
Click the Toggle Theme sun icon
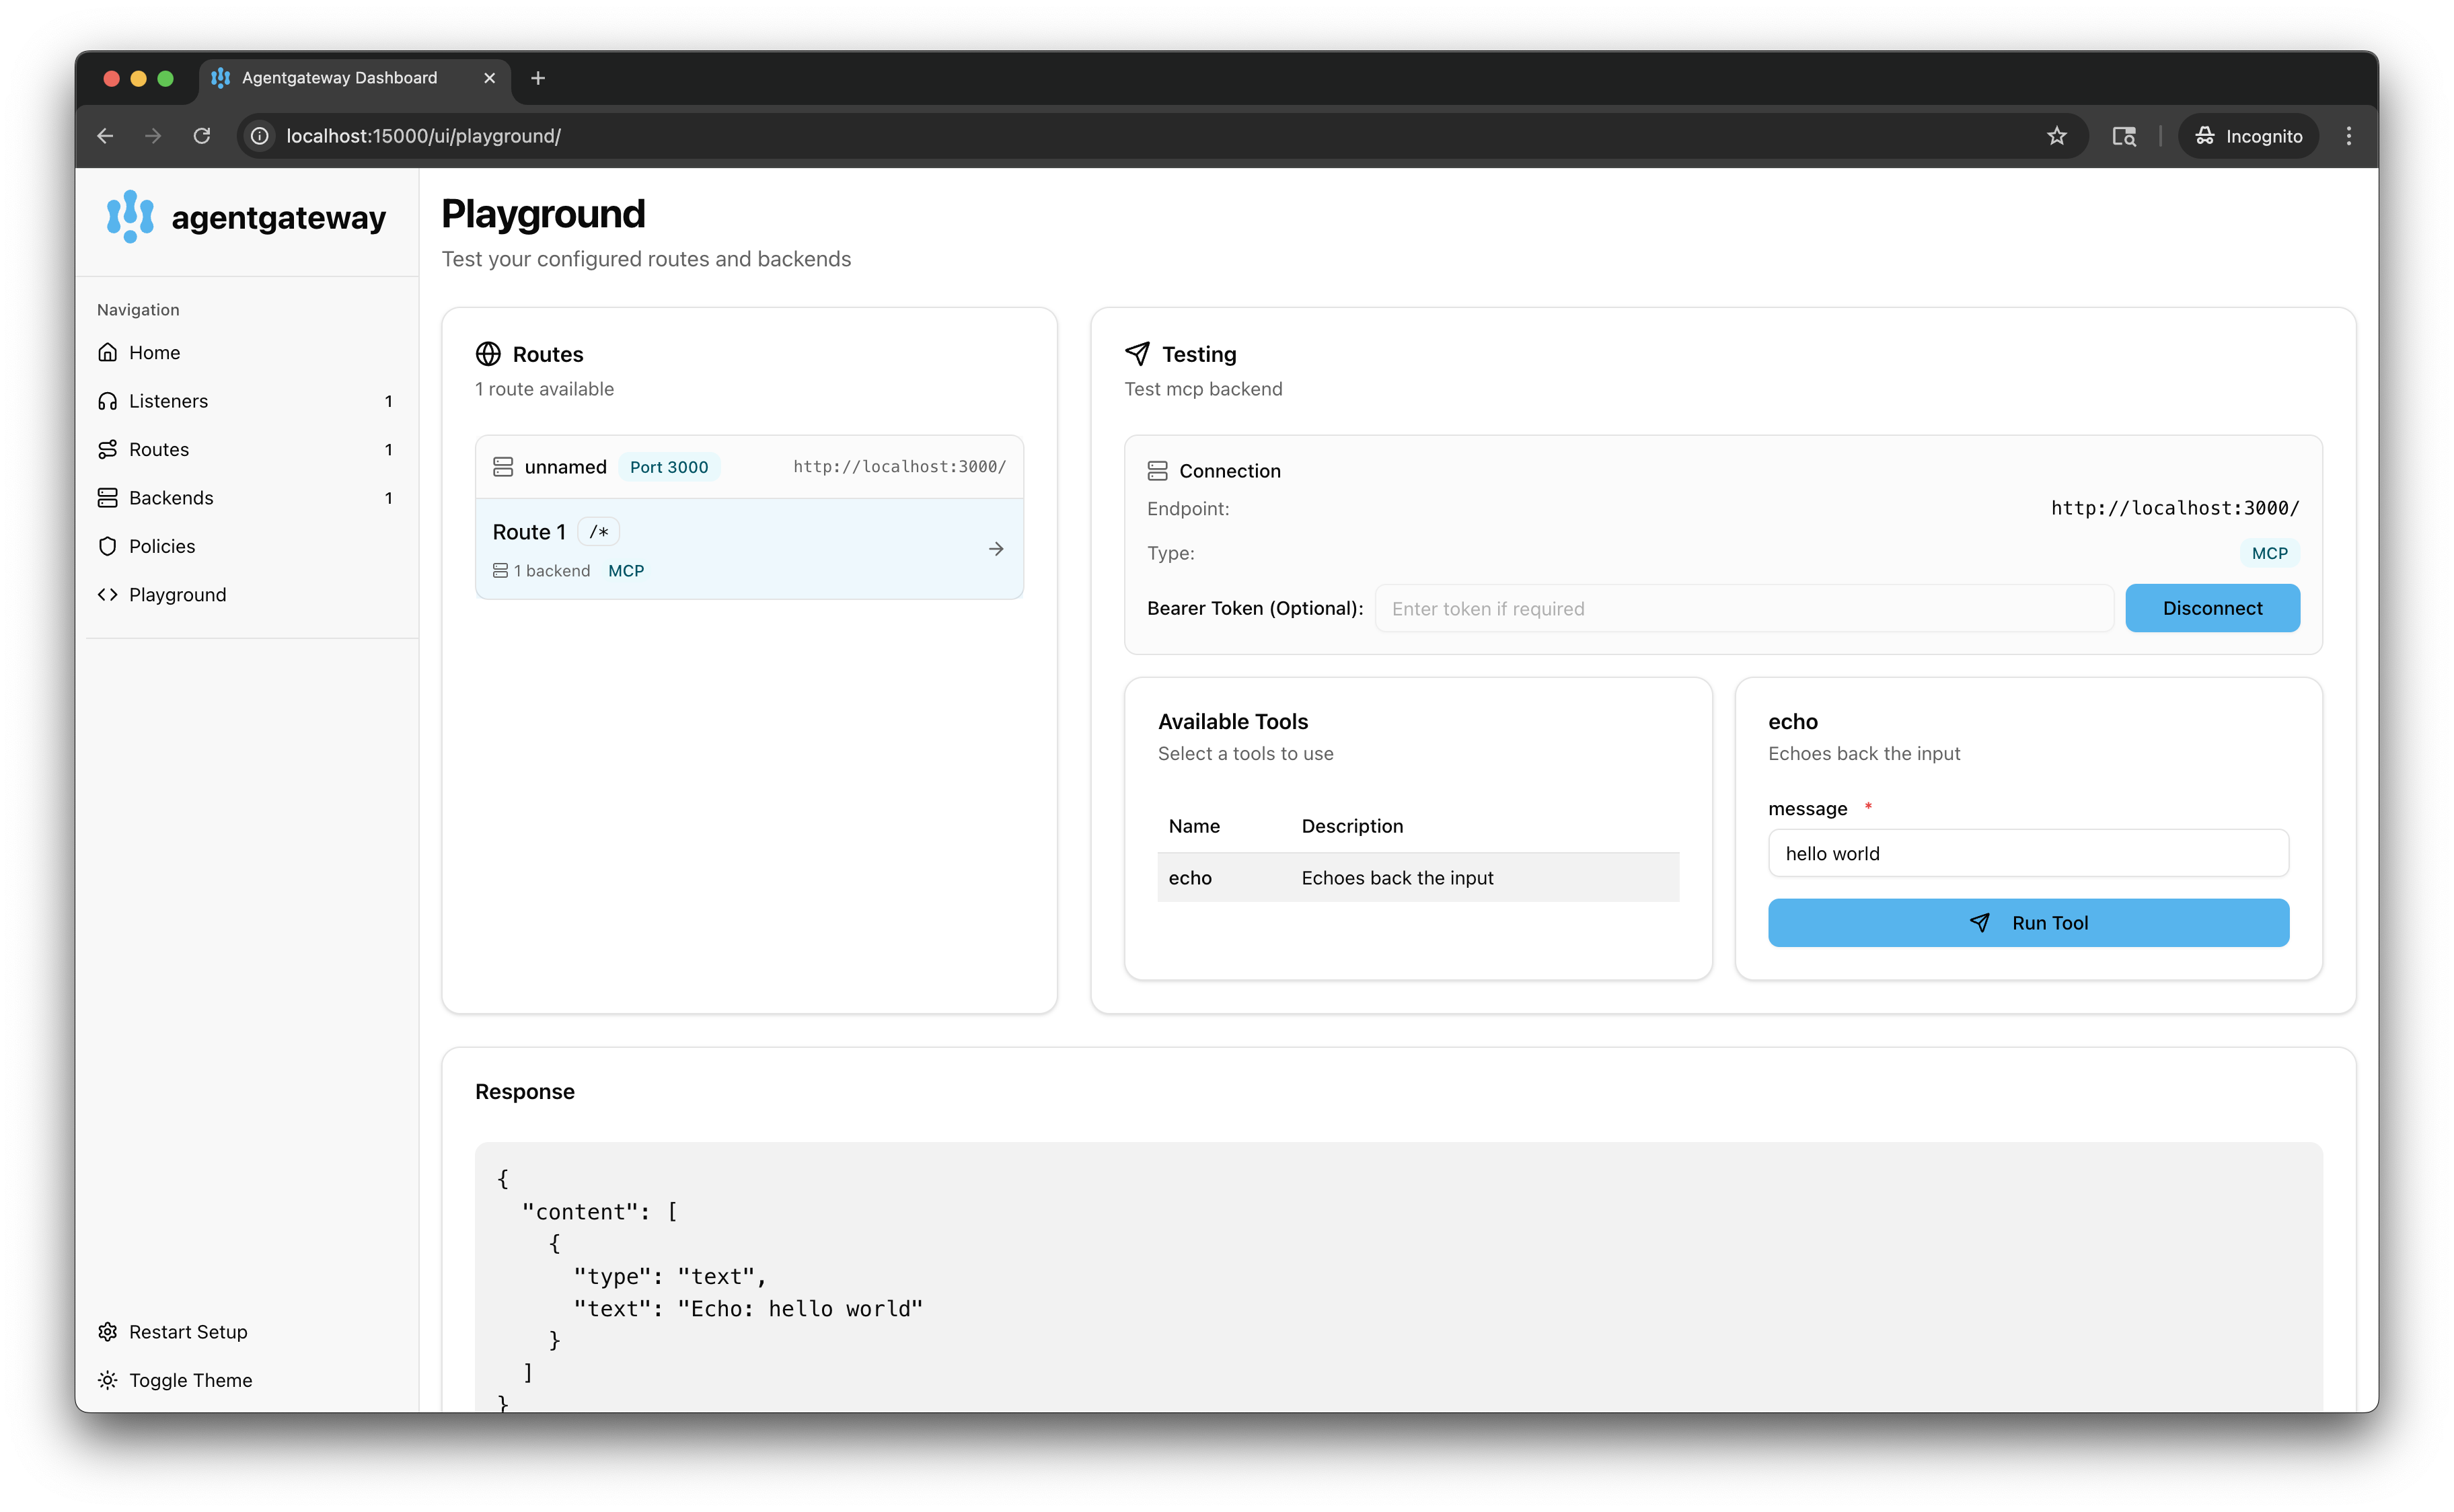[108, 1379]
